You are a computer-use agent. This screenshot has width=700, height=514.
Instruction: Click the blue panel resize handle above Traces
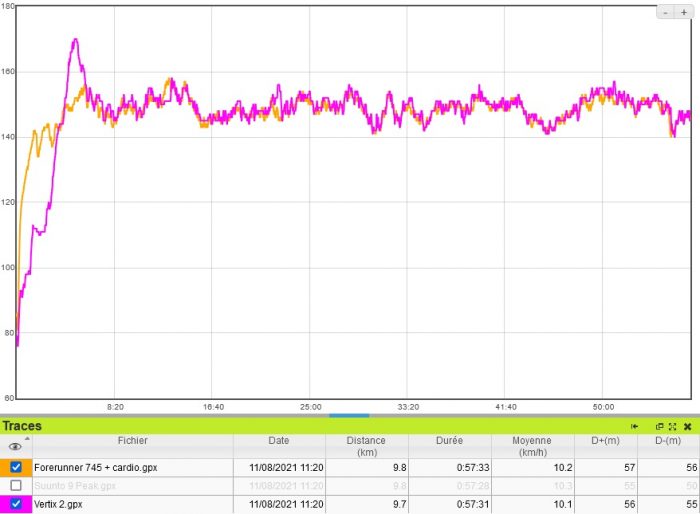(349, 415)
